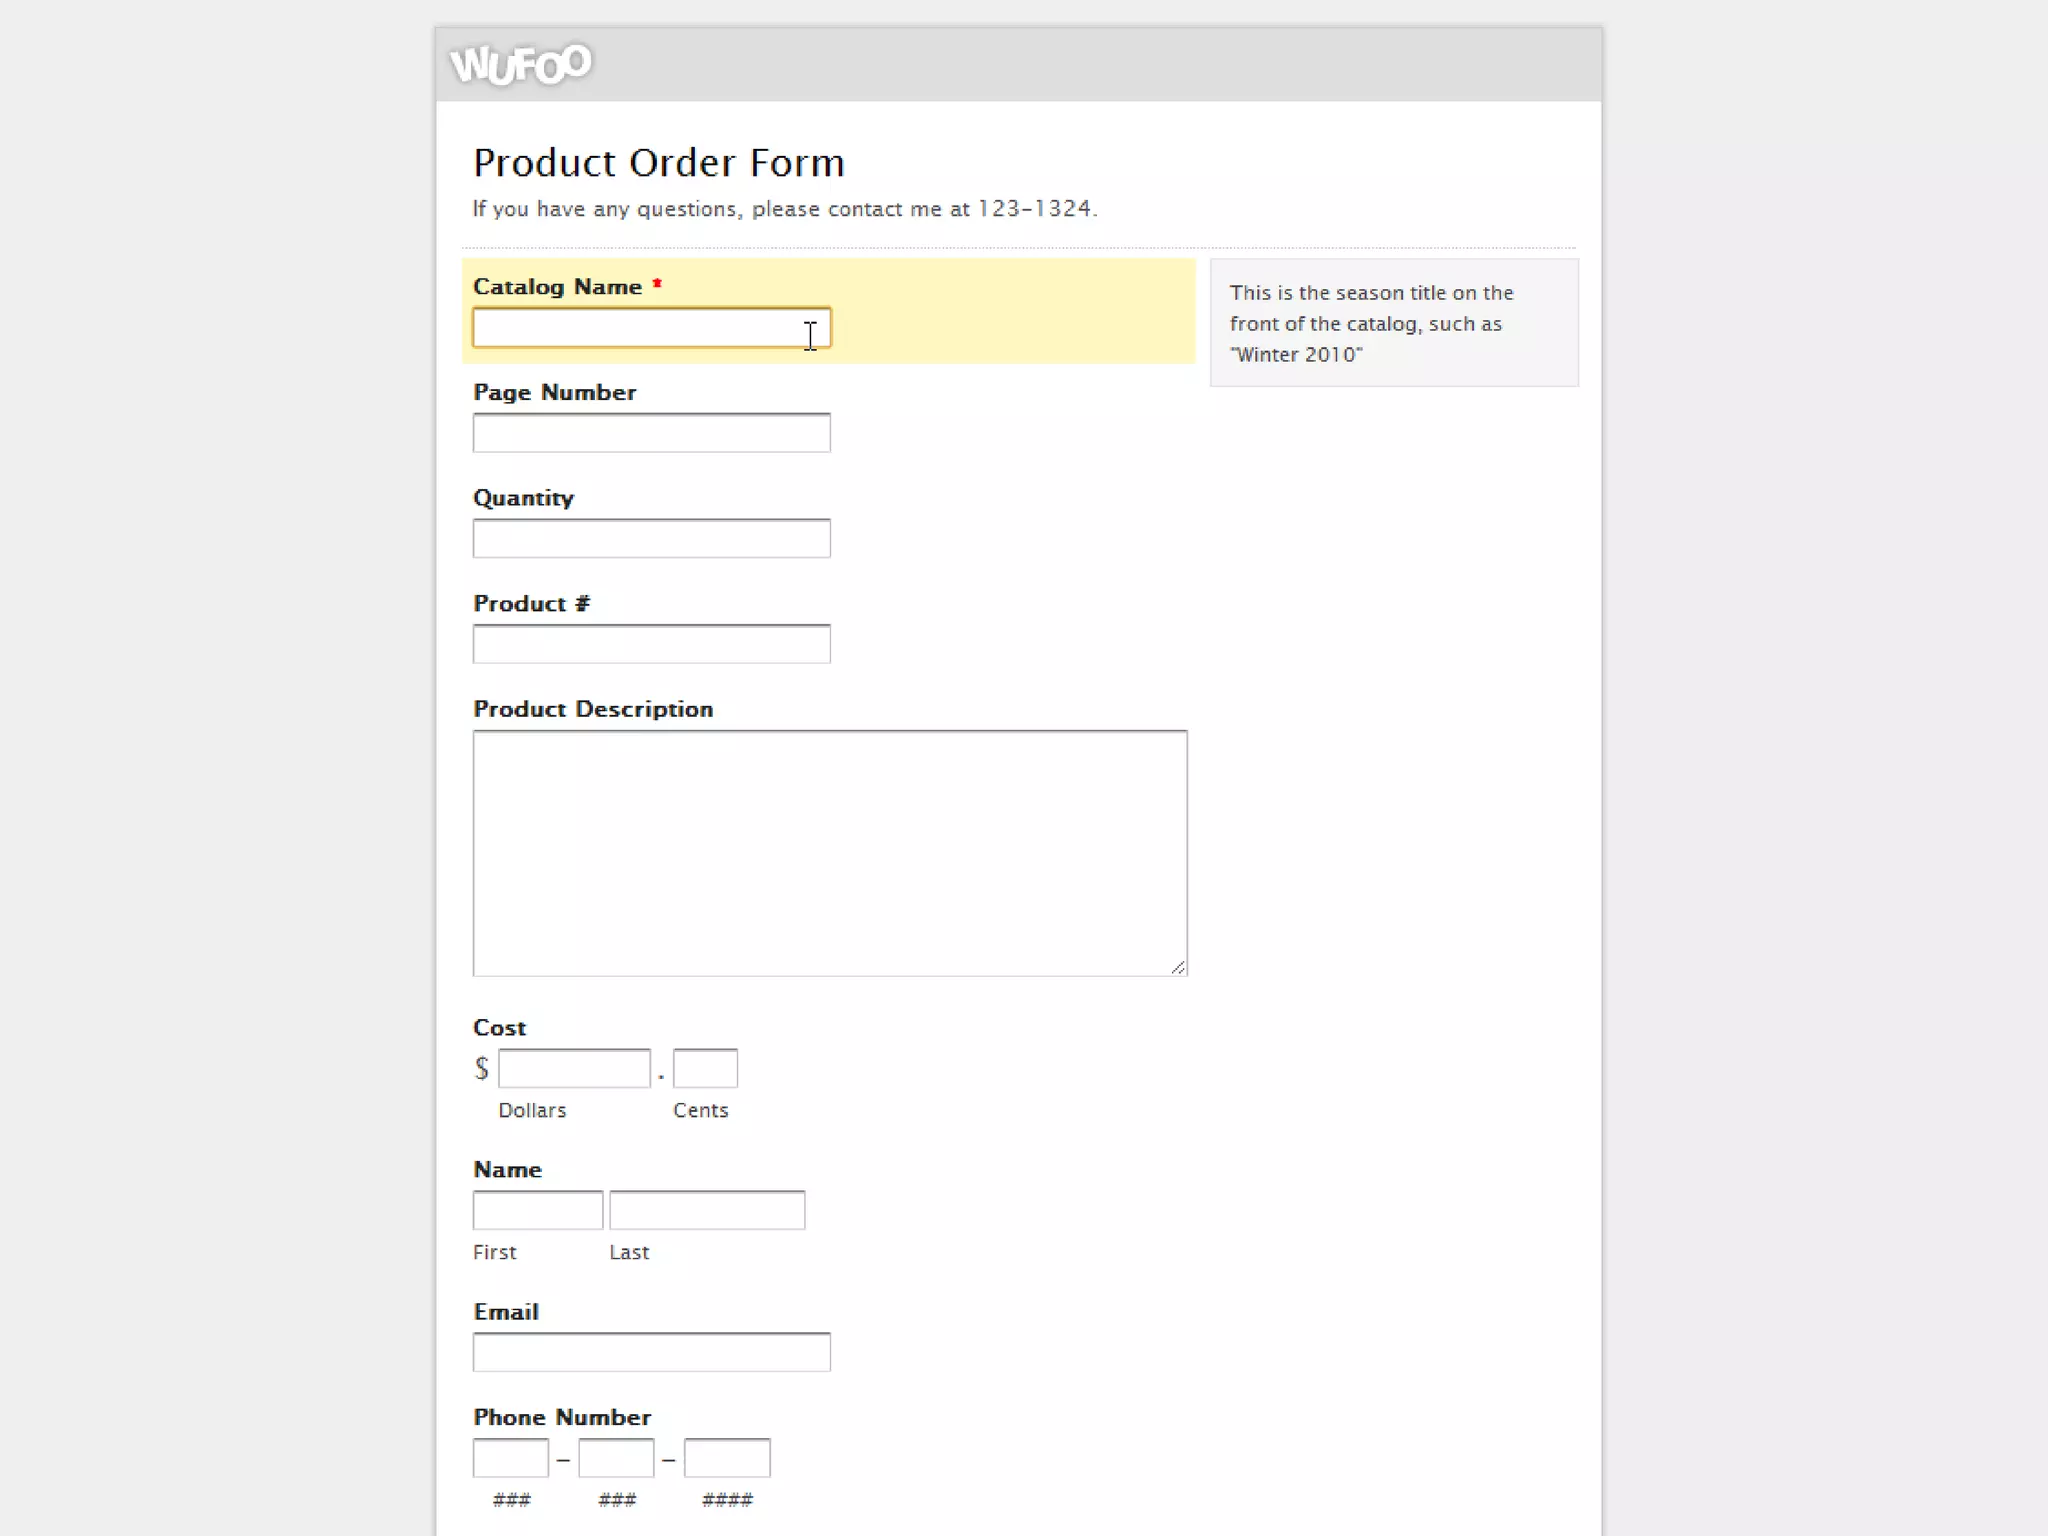Click the last four-digit phone box
This screenshot has height=1536, width=2048.
[726, 1458]
